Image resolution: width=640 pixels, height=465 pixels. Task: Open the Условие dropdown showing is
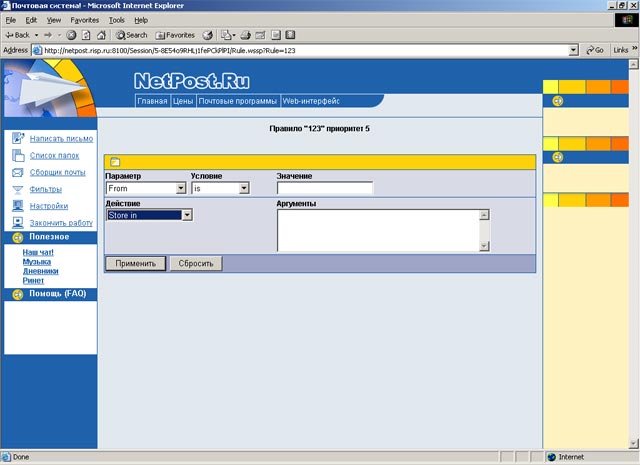(x=220, y=188)
